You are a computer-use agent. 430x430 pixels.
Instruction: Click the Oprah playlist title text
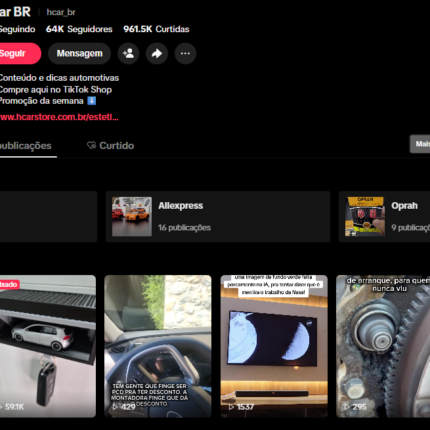[404, 206]
